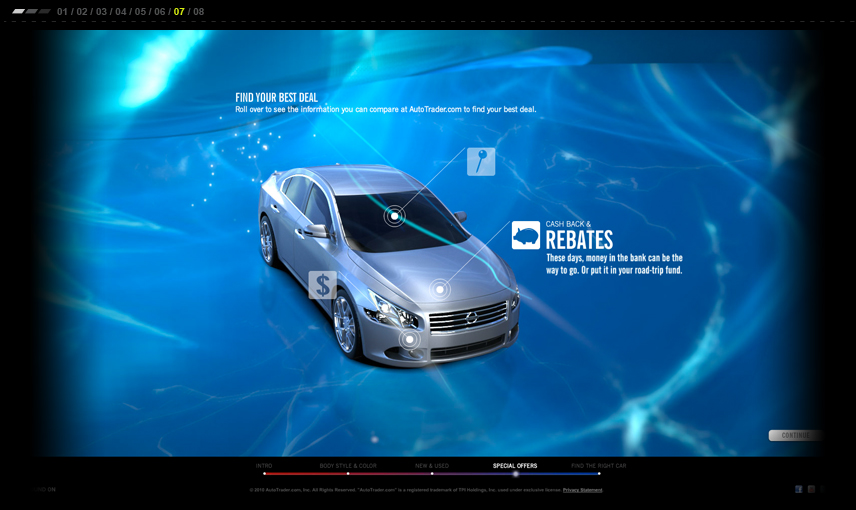Viewport: 856px width, 510px height.
Task: Go to the Find The Right Car section
Action: [x=598, y=466]
